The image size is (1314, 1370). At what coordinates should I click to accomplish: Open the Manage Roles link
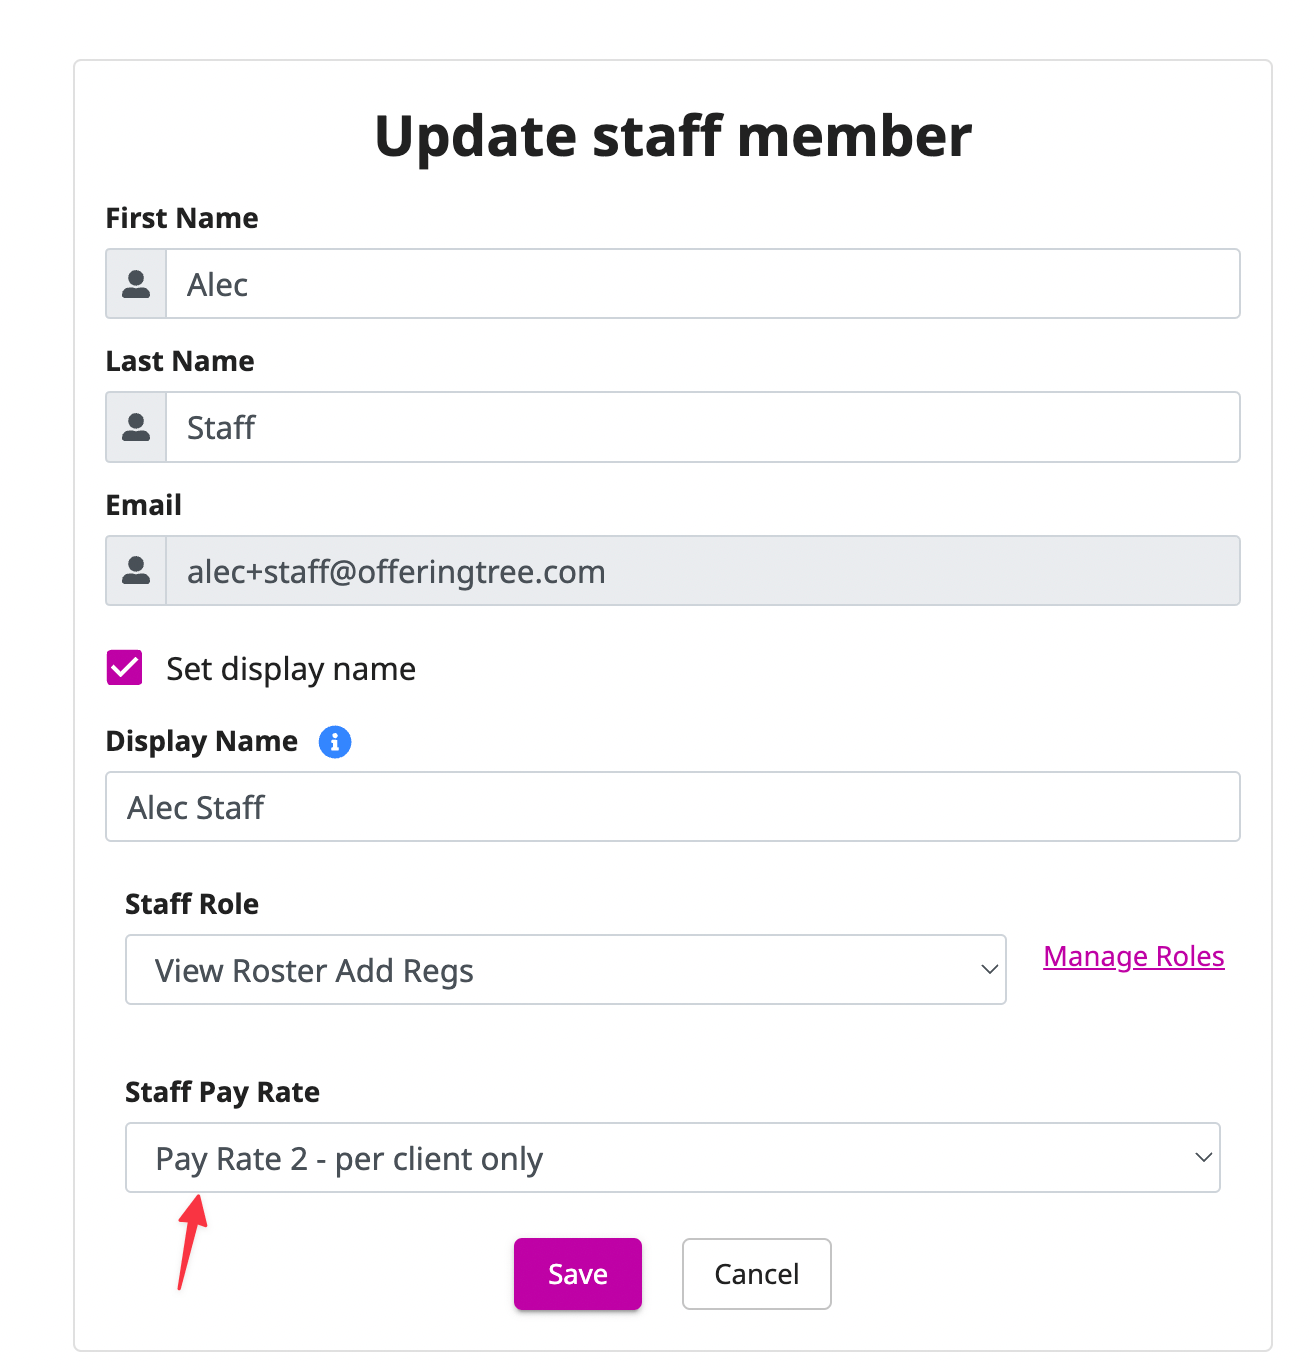(x=1133, y=956)
